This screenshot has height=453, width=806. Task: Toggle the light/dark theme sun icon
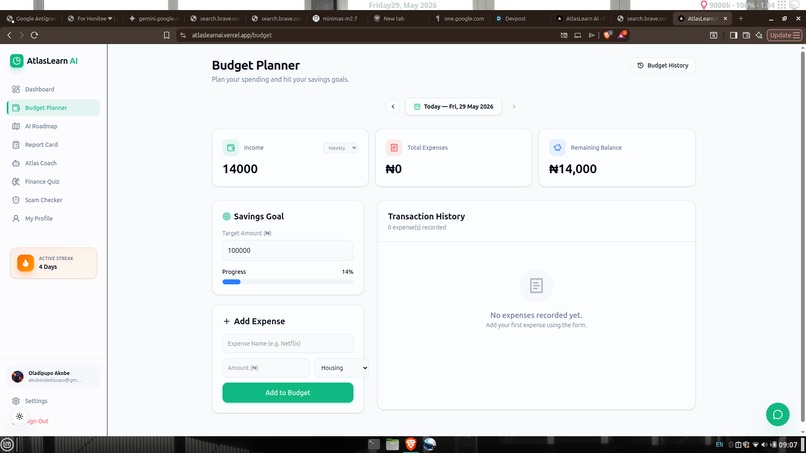20,416
